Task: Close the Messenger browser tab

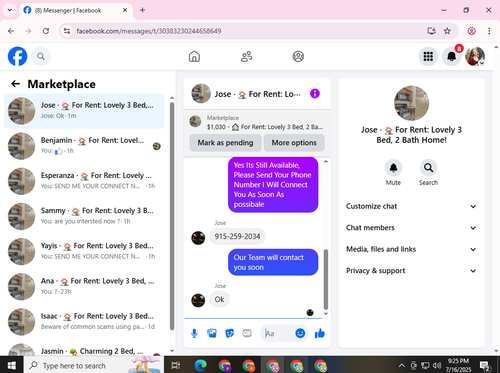Action: click(x=125, y=10)
